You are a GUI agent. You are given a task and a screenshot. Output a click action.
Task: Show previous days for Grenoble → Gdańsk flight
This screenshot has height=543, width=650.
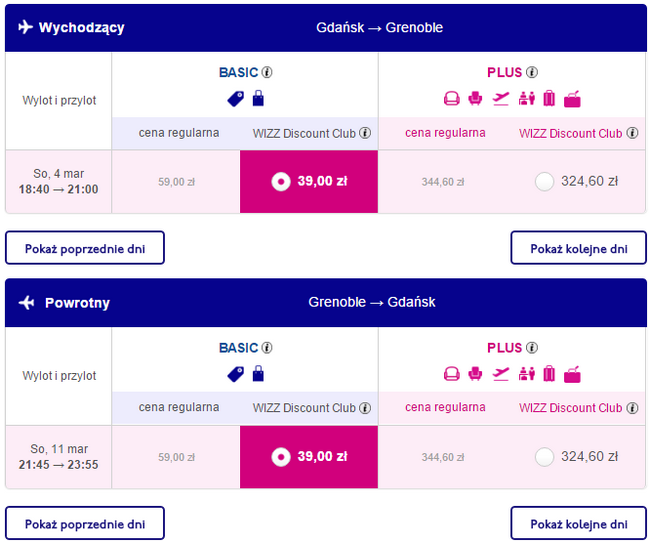click(85, 523)
